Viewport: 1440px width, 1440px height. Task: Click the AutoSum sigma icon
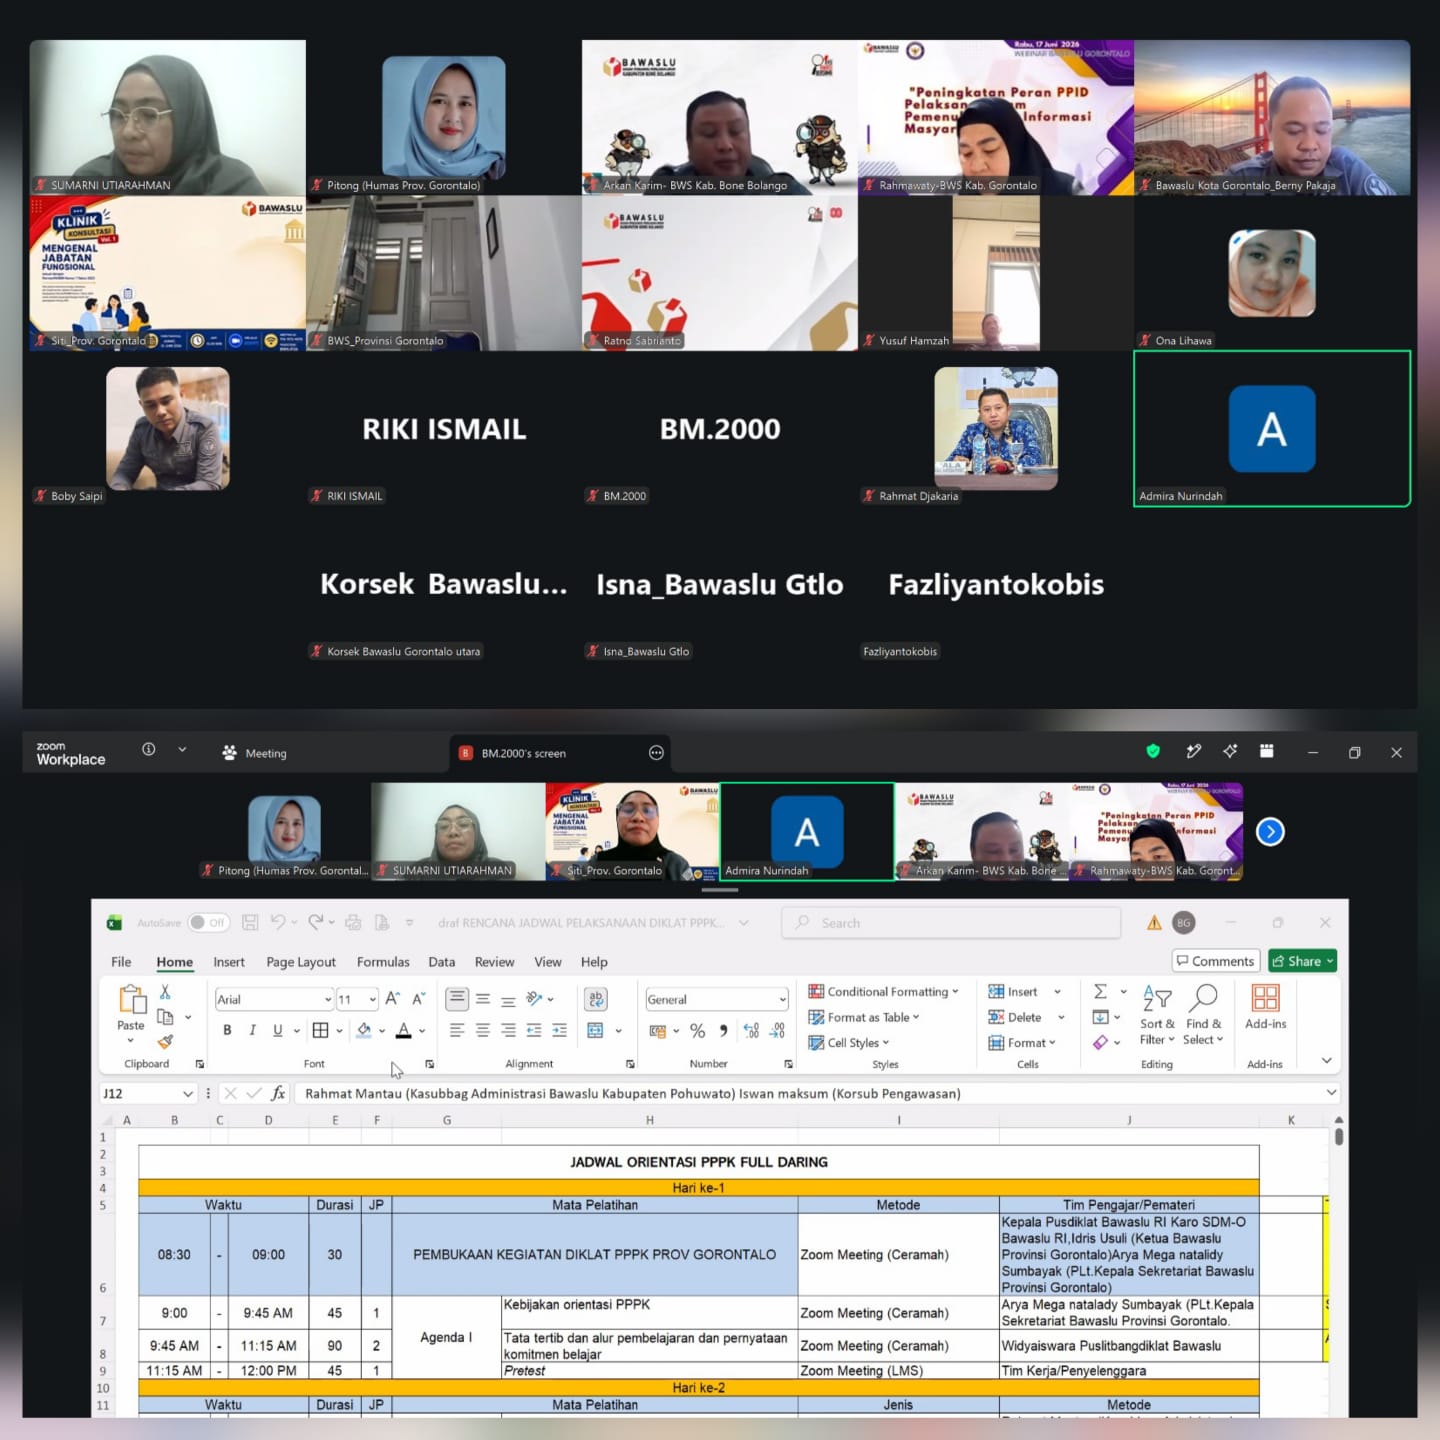1100,991
